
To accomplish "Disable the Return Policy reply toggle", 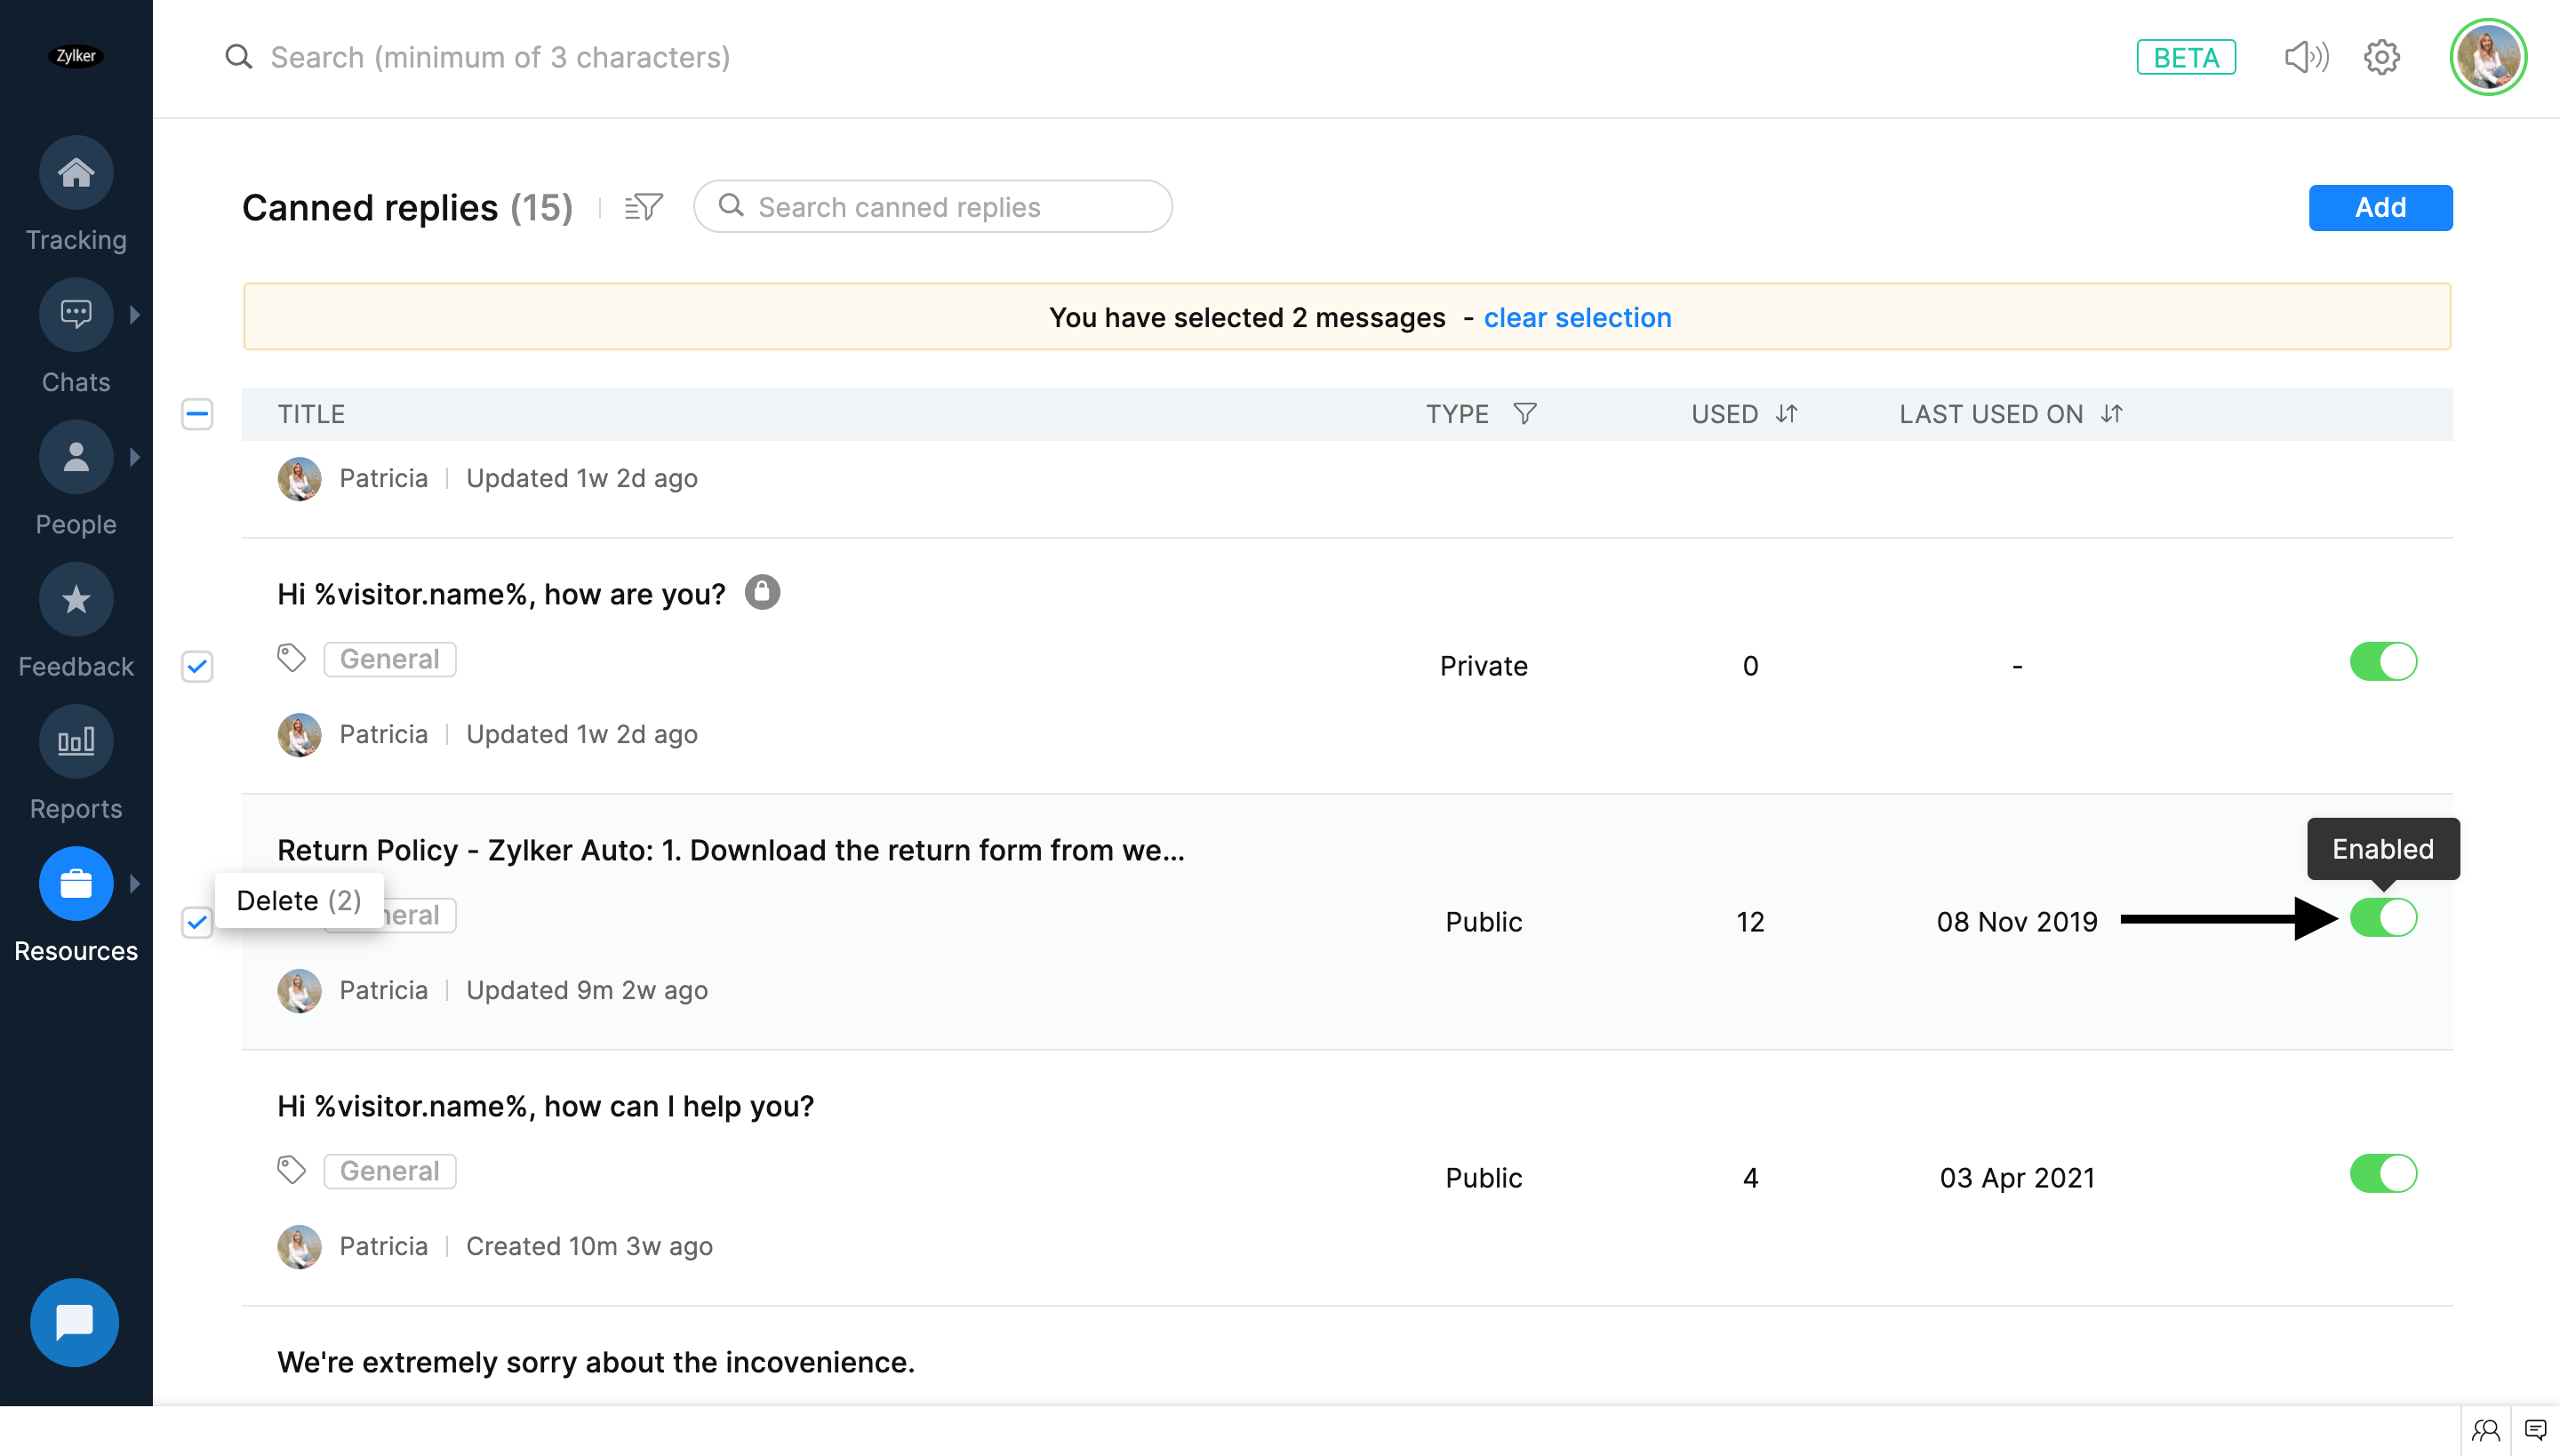I will pyautogui.click(x=2383, y=918).
